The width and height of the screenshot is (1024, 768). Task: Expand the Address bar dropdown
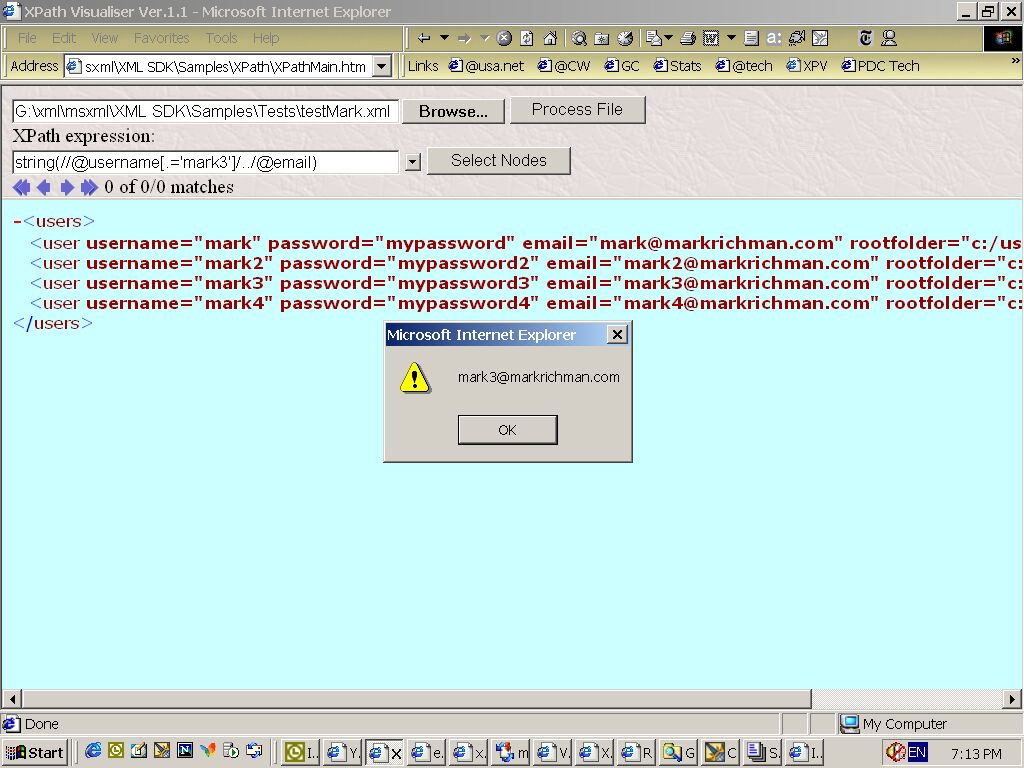click(x=382, y=66)
